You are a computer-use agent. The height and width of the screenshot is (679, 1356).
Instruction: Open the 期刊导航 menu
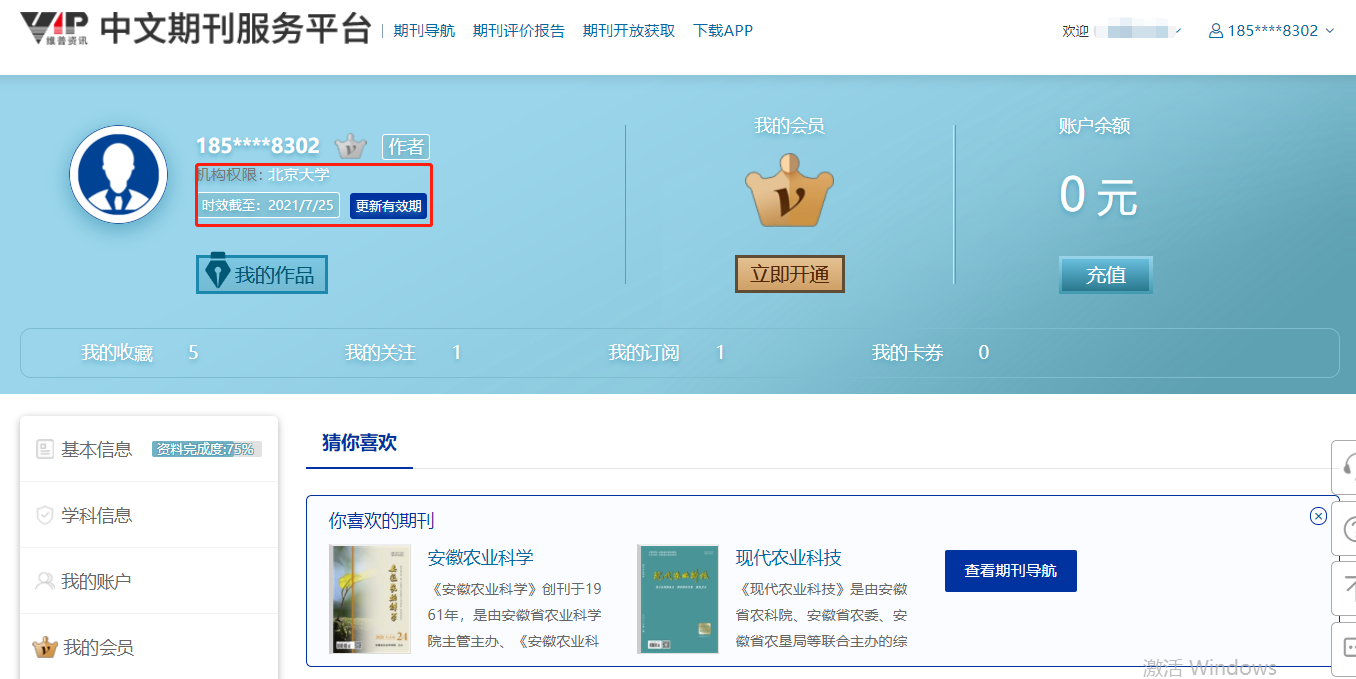[x=424, y=30]
